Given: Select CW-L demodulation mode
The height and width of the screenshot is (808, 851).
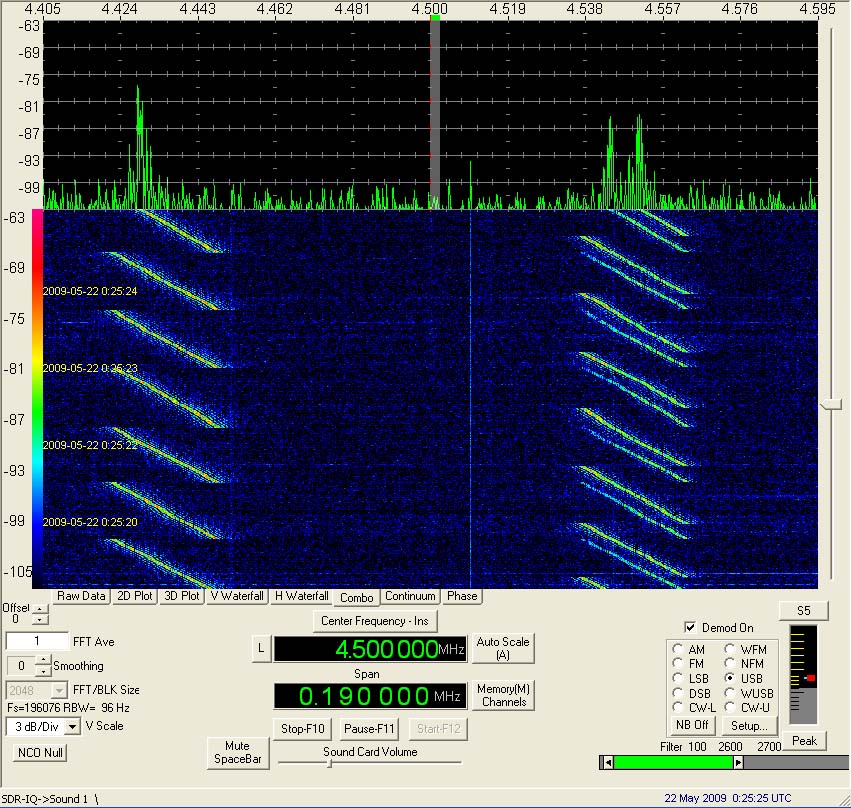Looking at the screenshot, I should 677,707.
